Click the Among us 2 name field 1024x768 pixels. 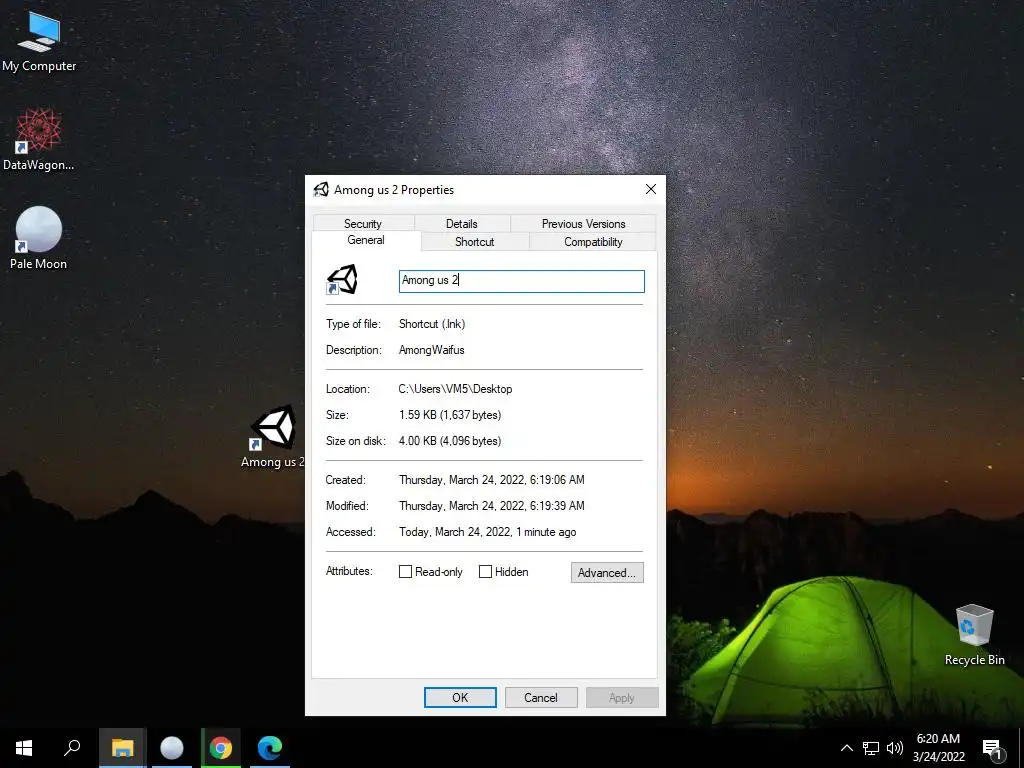[x=521, y=281]
